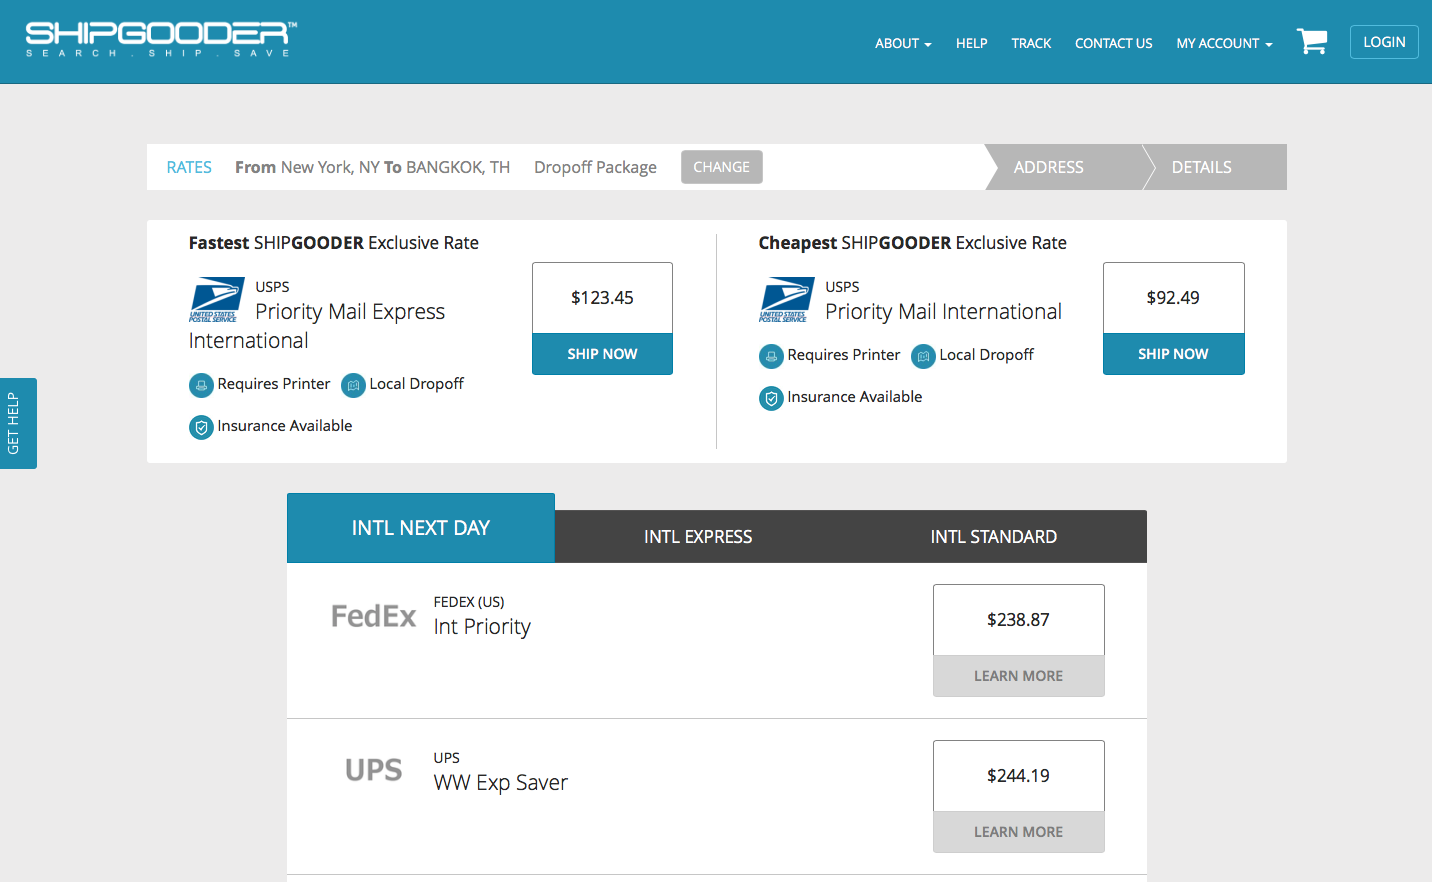Screen dimensions: 1432x882
Task: Click the UPS carrier logo
Action: (x=373, y=770)
